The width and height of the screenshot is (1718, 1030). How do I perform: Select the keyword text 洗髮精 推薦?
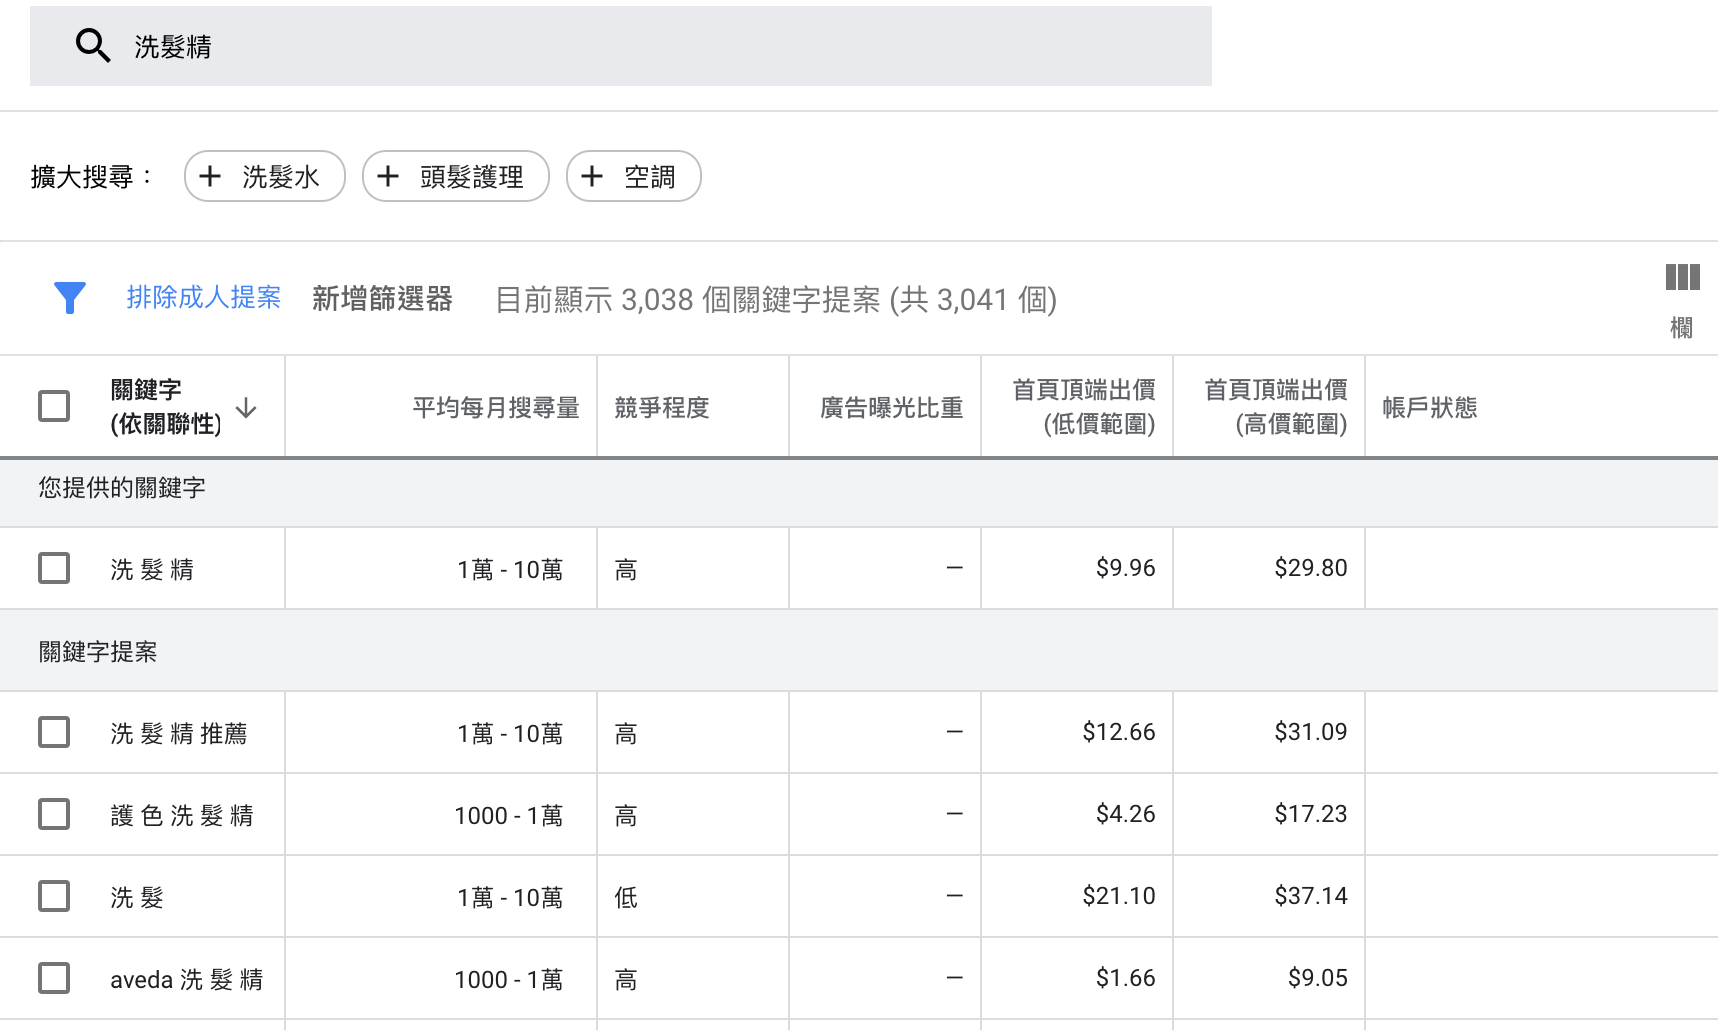point(179,733)
